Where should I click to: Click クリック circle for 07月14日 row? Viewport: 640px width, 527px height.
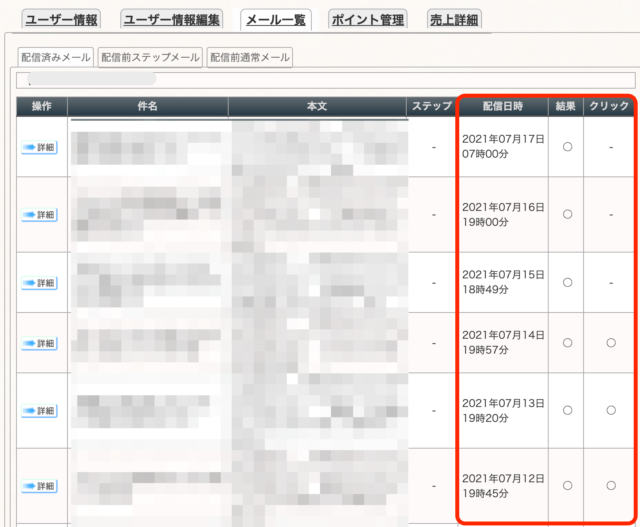pyautogui.click(x=611, y=343)
